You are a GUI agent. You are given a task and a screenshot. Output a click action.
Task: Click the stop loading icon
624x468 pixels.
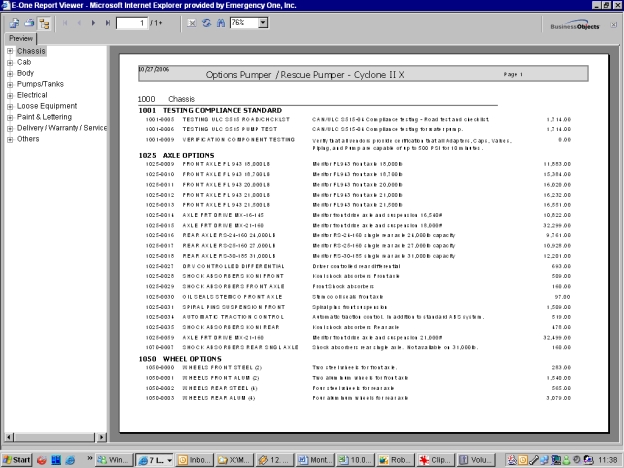[192, 23]
